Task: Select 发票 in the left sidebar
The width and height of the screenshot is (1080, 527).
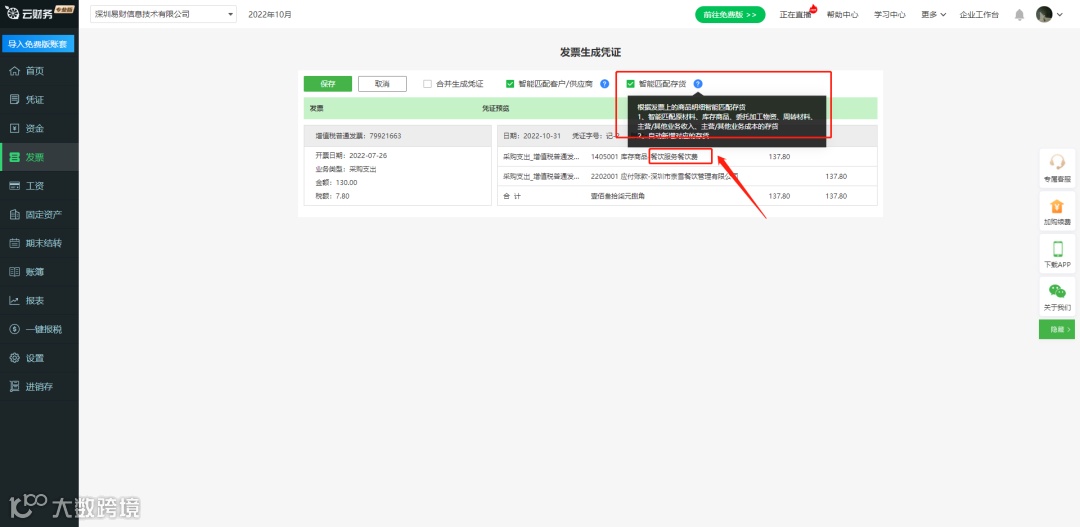Action: point(39,157)
